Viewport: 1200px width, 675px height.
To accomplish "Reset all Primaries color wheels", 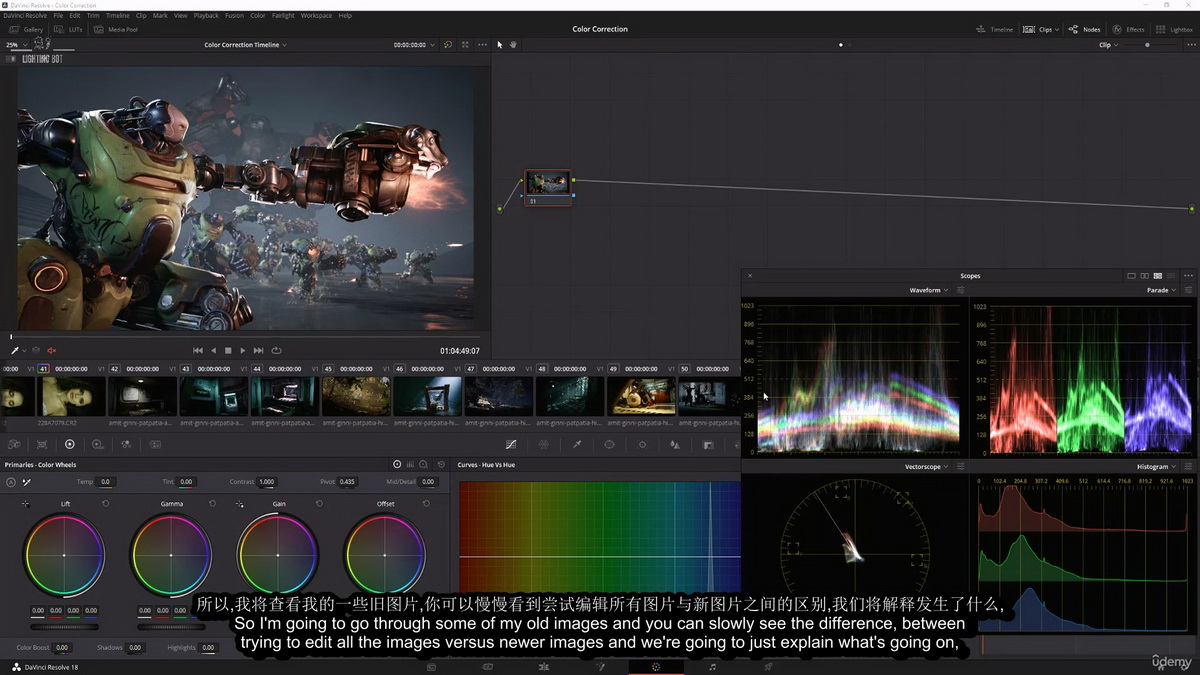I will 440,465.
